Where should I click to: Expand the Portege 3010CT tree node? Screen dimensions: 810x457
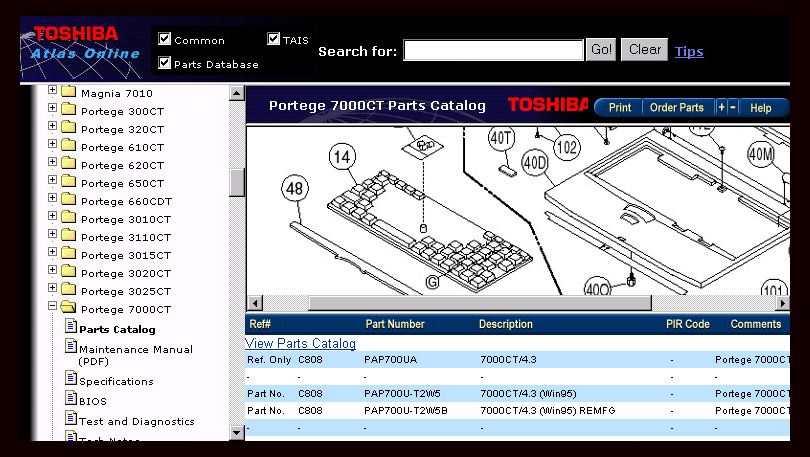tap(52, 215)
